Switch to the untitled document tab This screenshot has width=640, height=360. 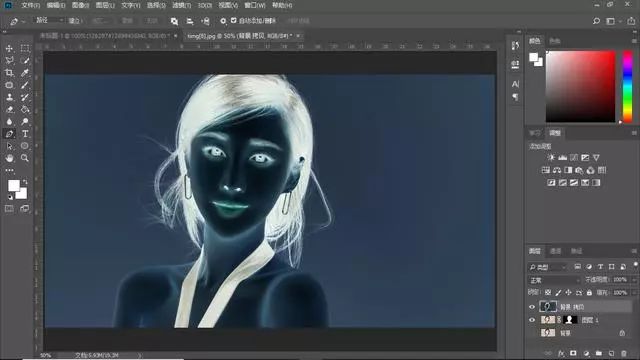point(104,36)
